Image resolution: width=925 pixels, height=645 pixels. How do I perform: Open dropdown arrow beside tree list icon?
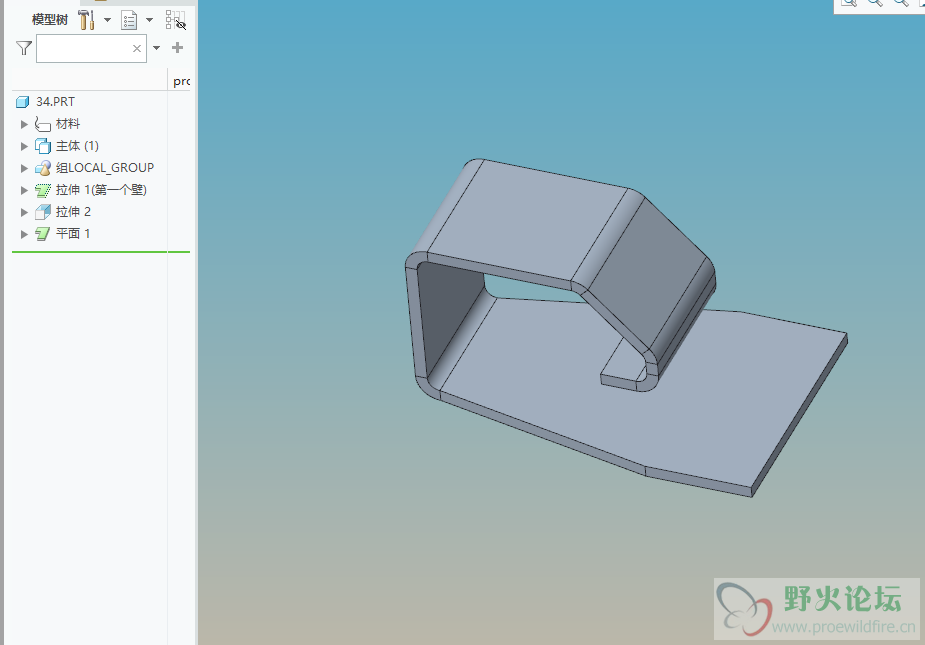click(150, 19)
